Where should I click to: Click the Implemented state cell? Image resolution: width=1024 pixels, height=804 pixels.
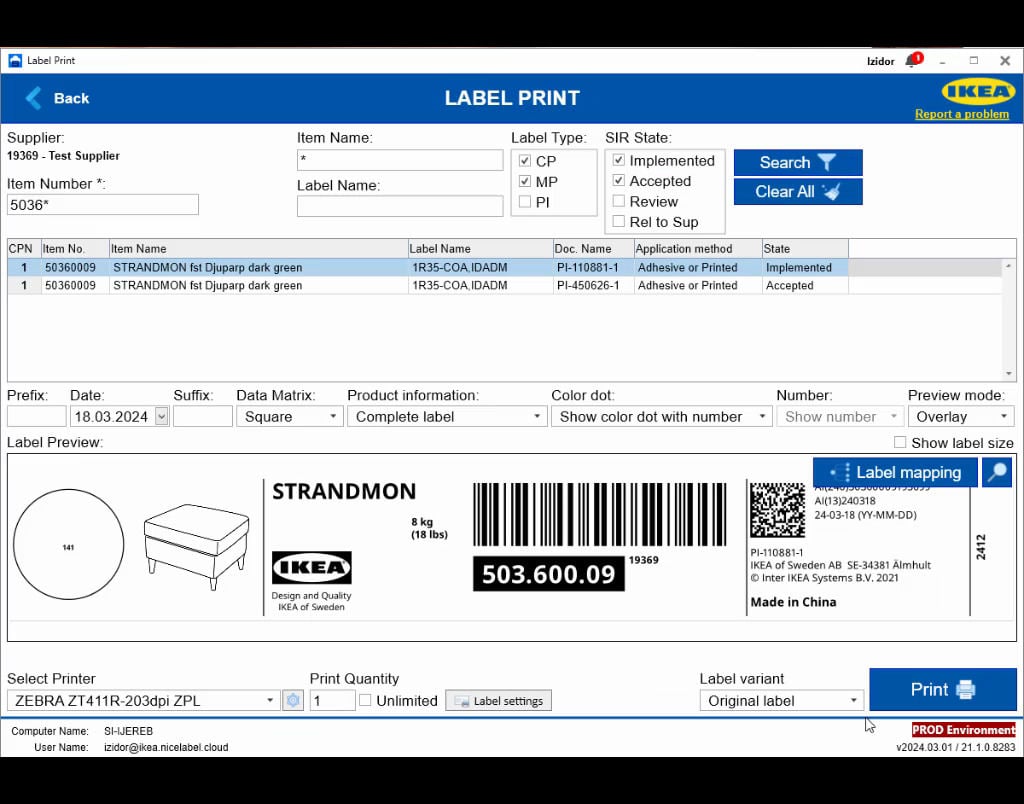click(805, 267)
